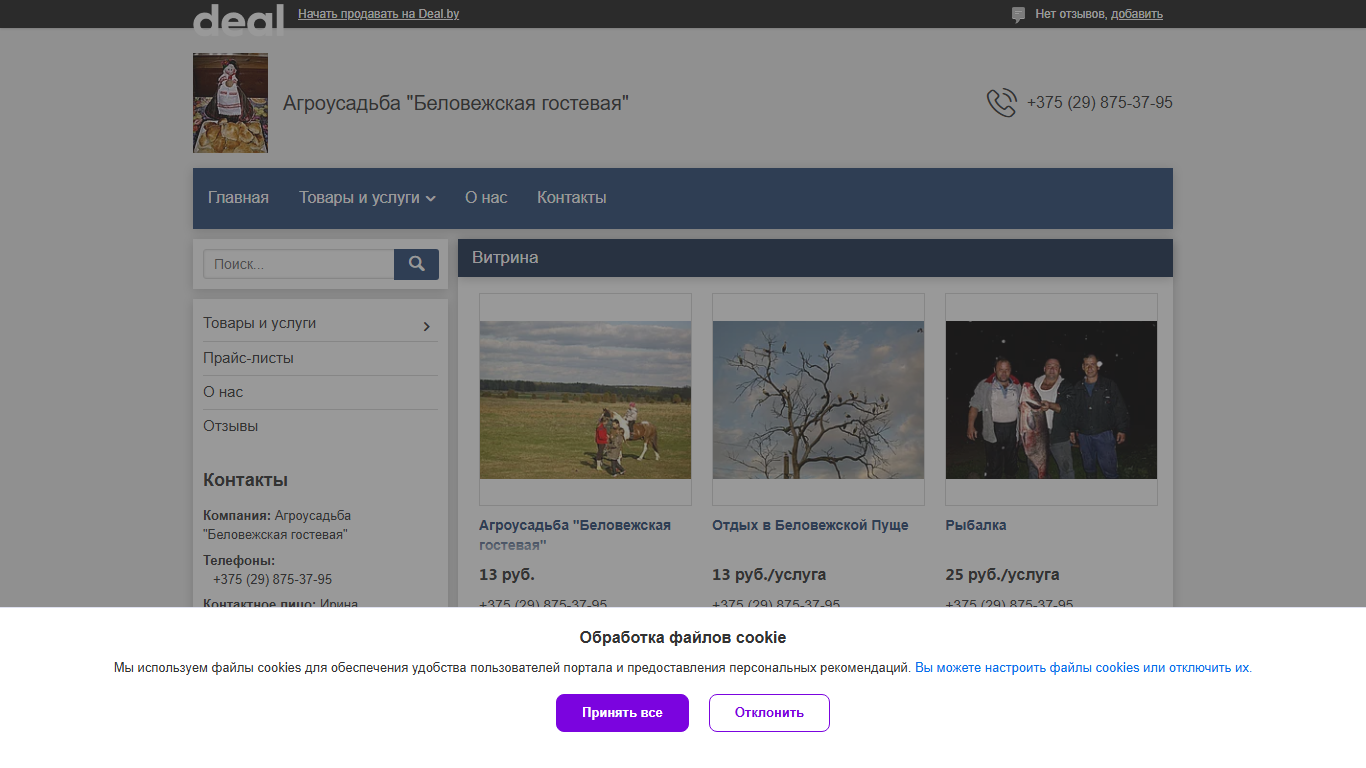Click the Deal logo in the top bar

238,18
